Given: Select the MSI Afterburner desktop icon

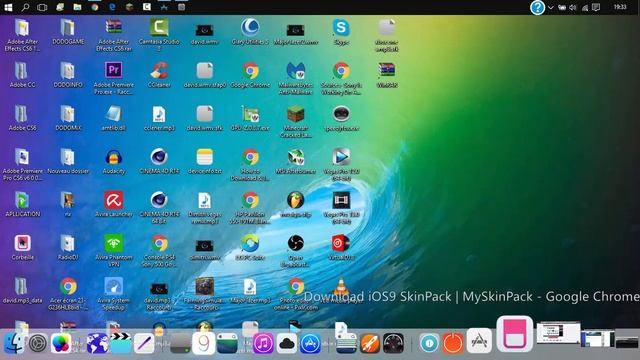Looking at the screenshot, I should pos(296,157).
